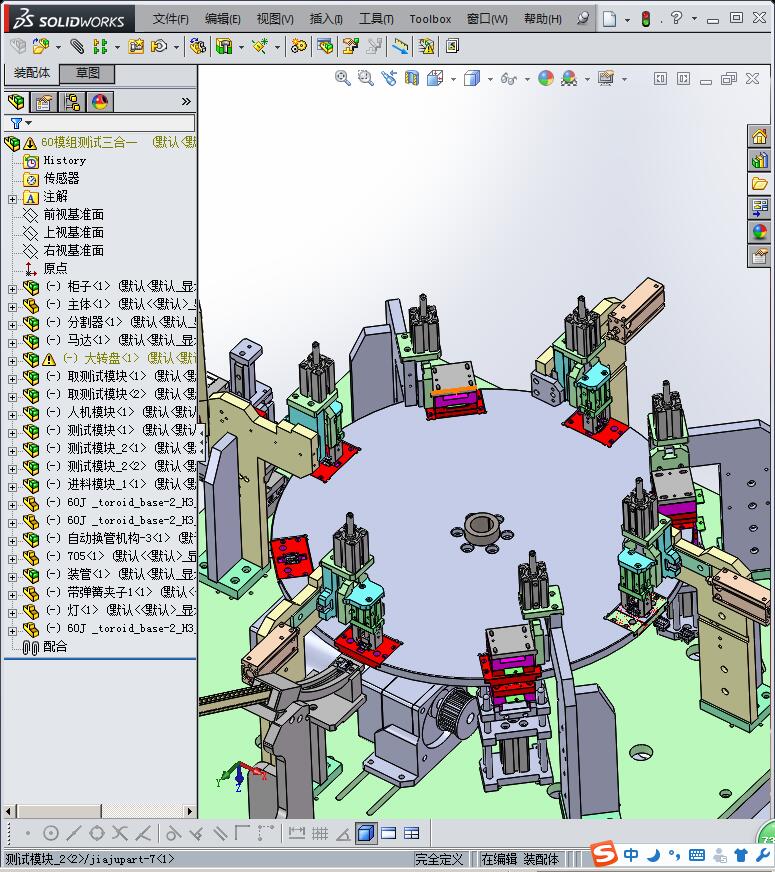
Task: Expand more manager tabs with double chevron
Action: (186, 102)
